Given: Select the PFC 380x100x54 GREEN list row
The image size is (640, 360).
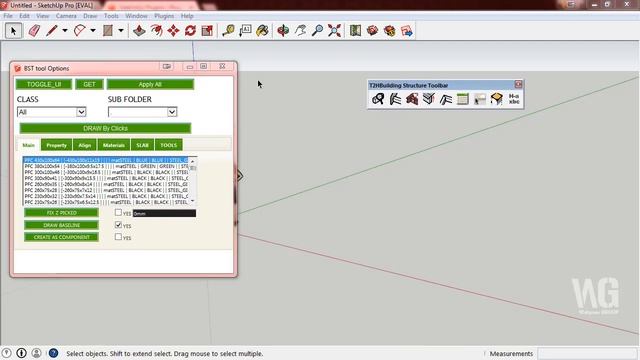Looking at the screenshot, I should point(106,166).
